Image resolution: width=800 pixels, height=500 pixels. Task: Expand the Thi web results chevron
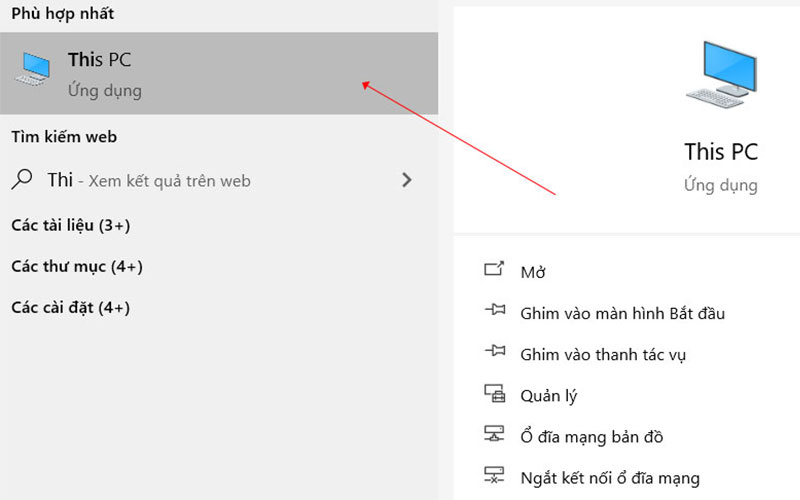407,180
